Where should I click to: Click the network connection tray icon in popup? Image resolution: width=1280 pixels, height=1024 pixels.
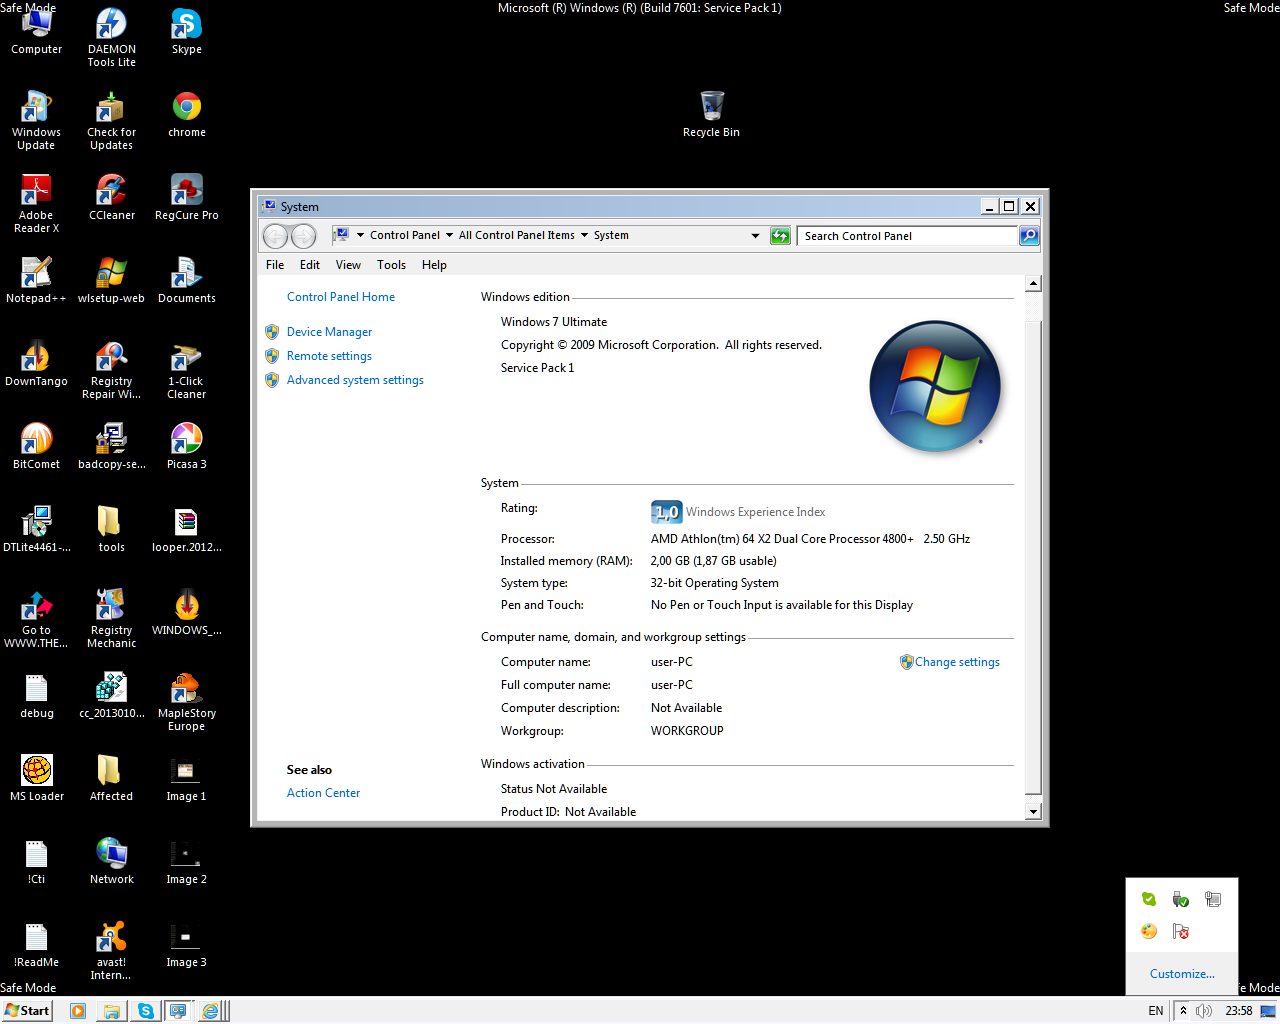pyautogui.click(x=1213, y=899)
